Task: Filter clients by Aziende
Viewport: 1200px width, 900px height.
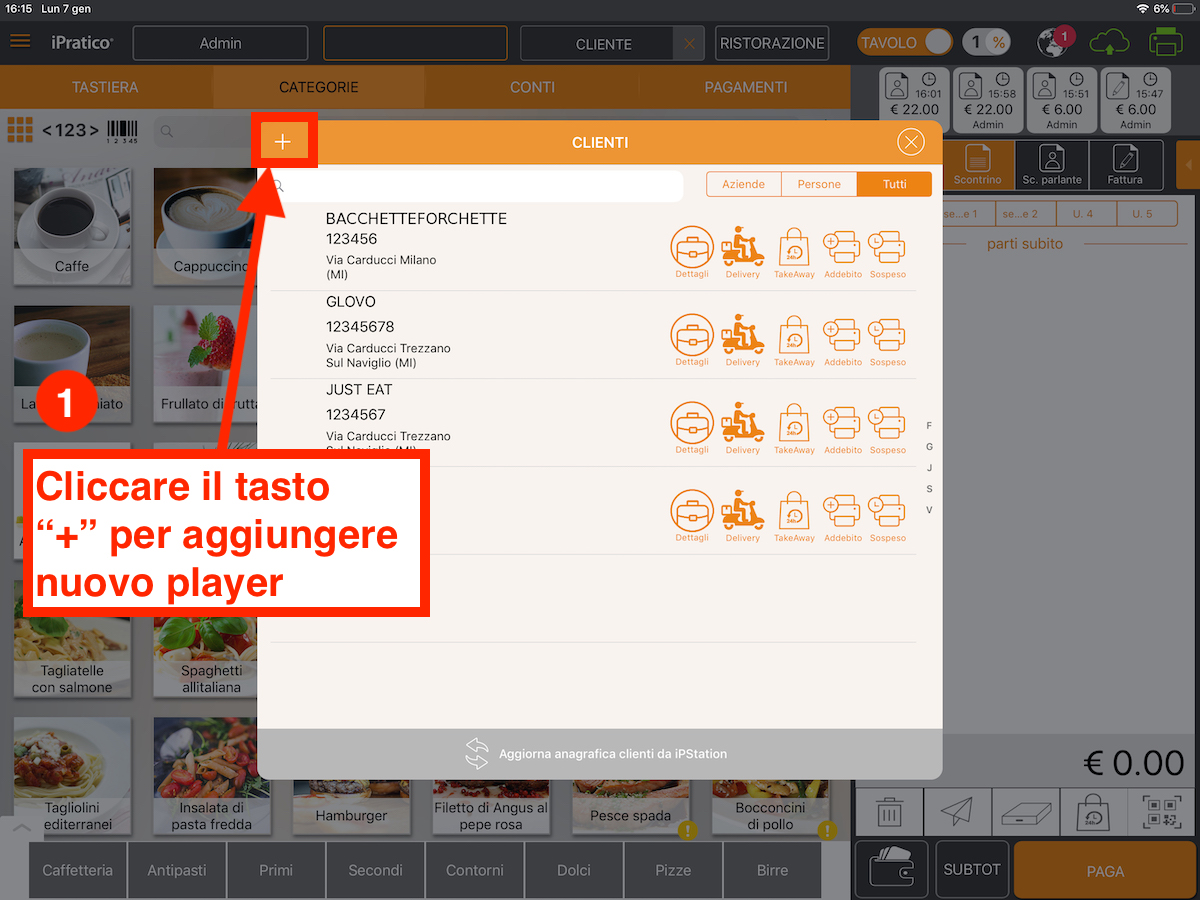Action: coord(744,184)
